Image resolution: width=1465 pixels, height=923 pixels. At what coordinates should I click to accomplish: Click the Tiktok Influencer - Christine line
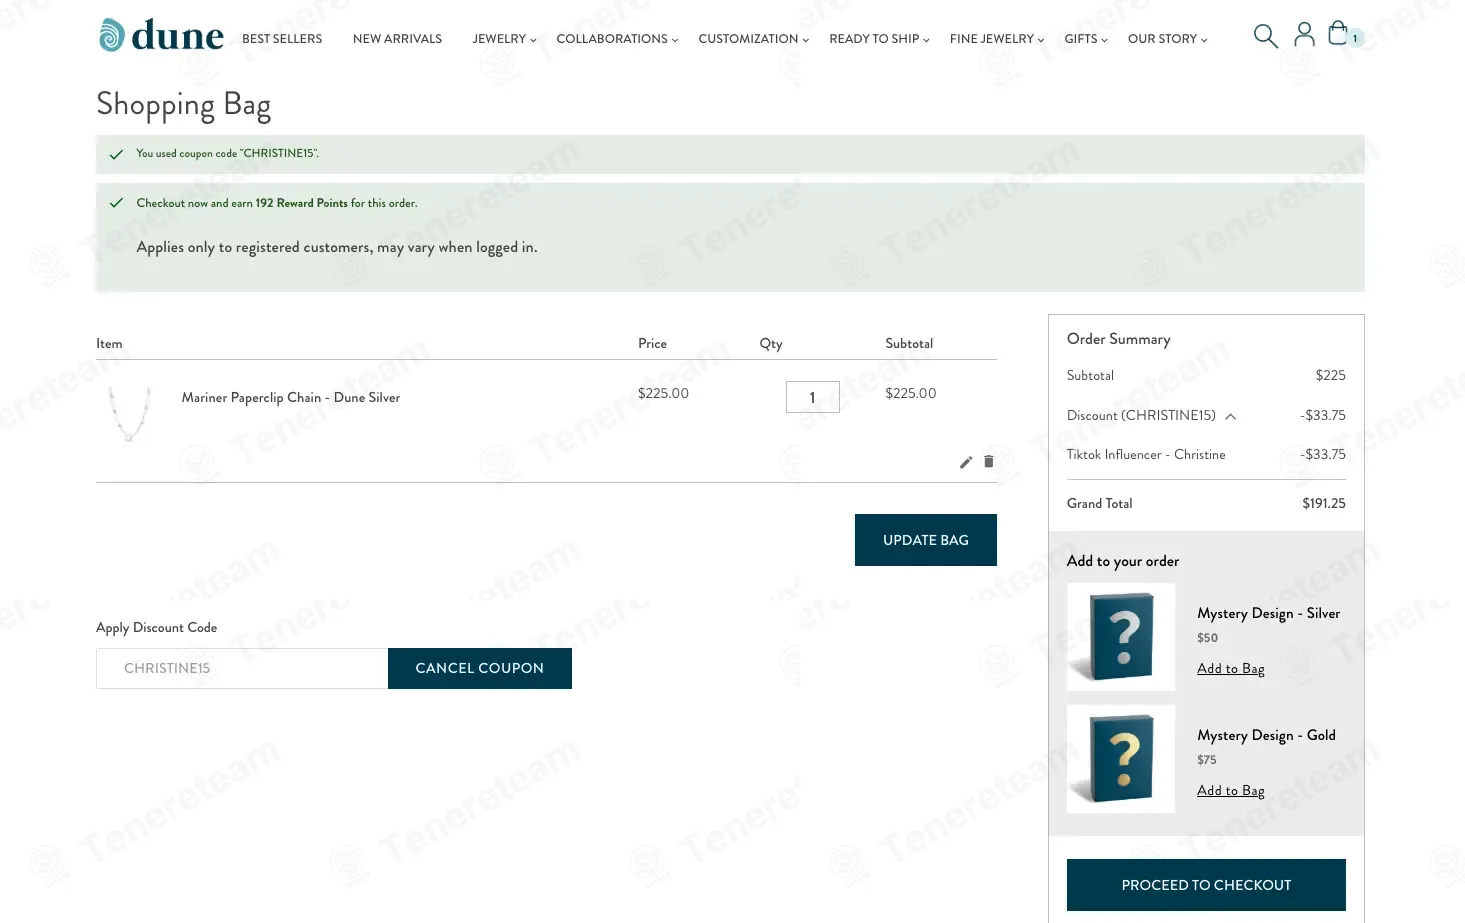[1206, 455]
